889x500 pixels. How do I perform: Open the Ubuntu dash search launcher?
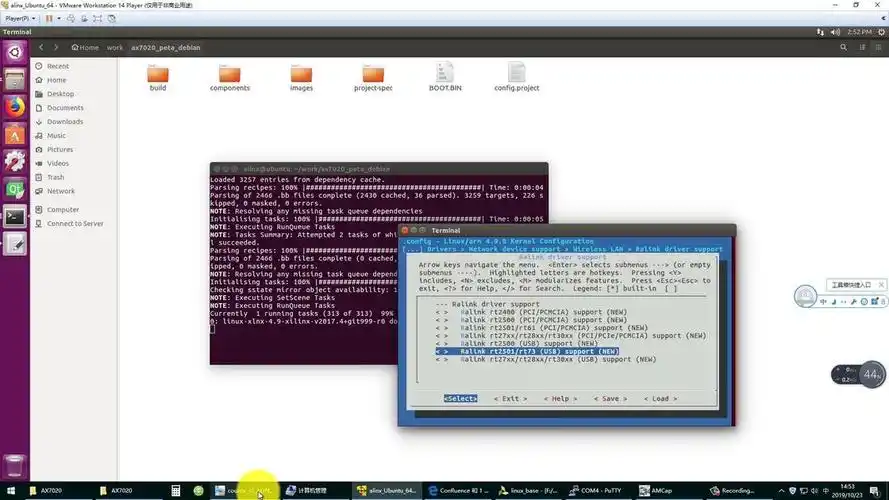point(15,52)
